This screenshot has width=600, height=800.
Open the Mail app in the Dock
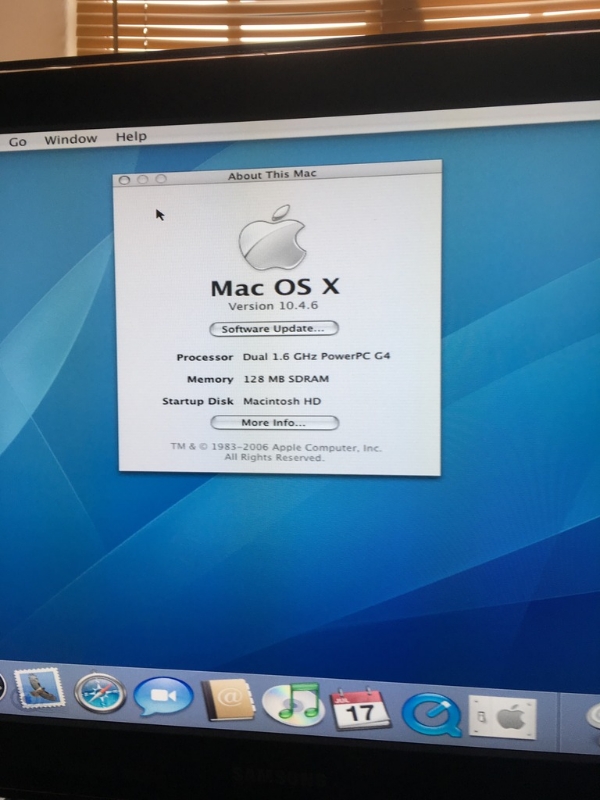pyautogui.click(x=39, y=688)
